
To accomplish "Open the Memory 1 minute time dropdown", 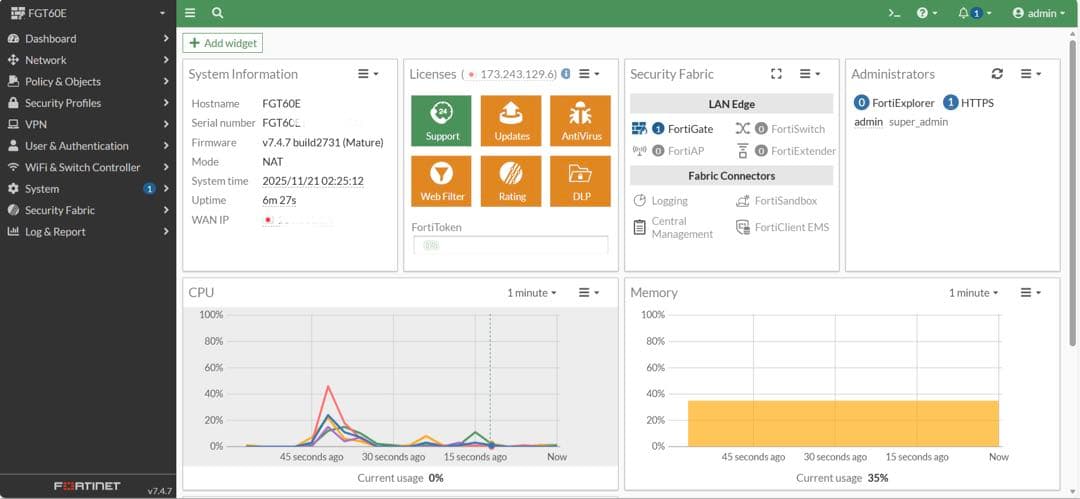I will tap(973, 293).
